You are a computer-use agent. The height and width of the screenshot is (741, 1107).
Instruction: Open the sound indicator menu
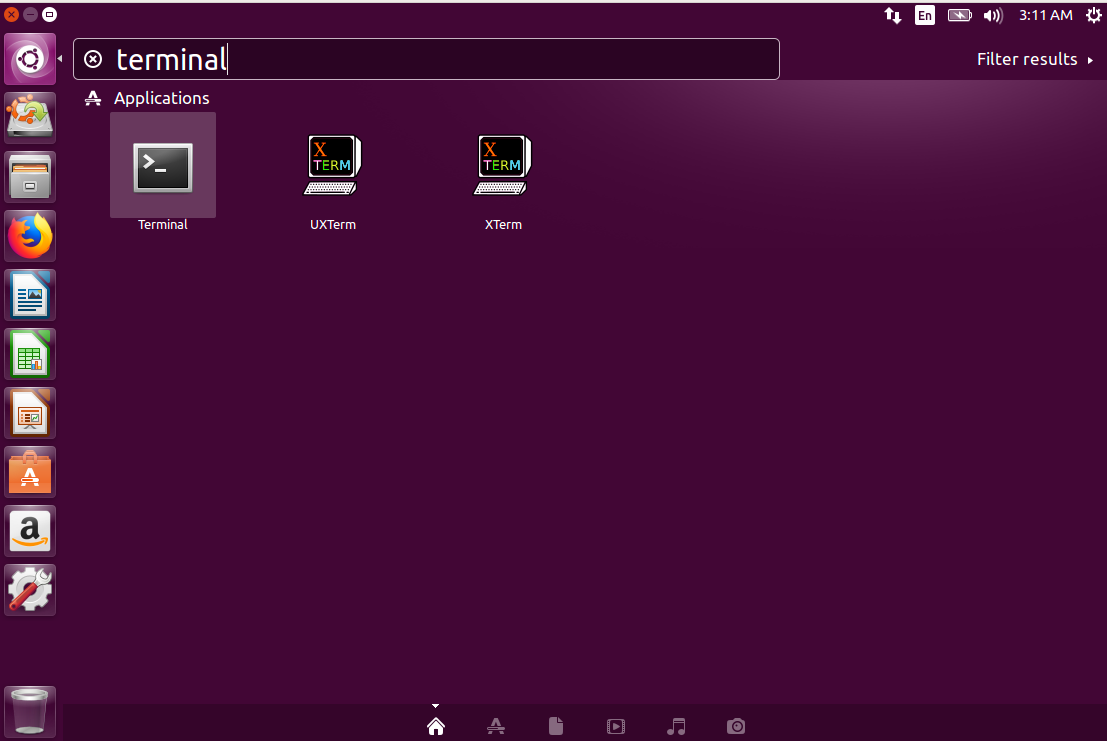[994, 15]
